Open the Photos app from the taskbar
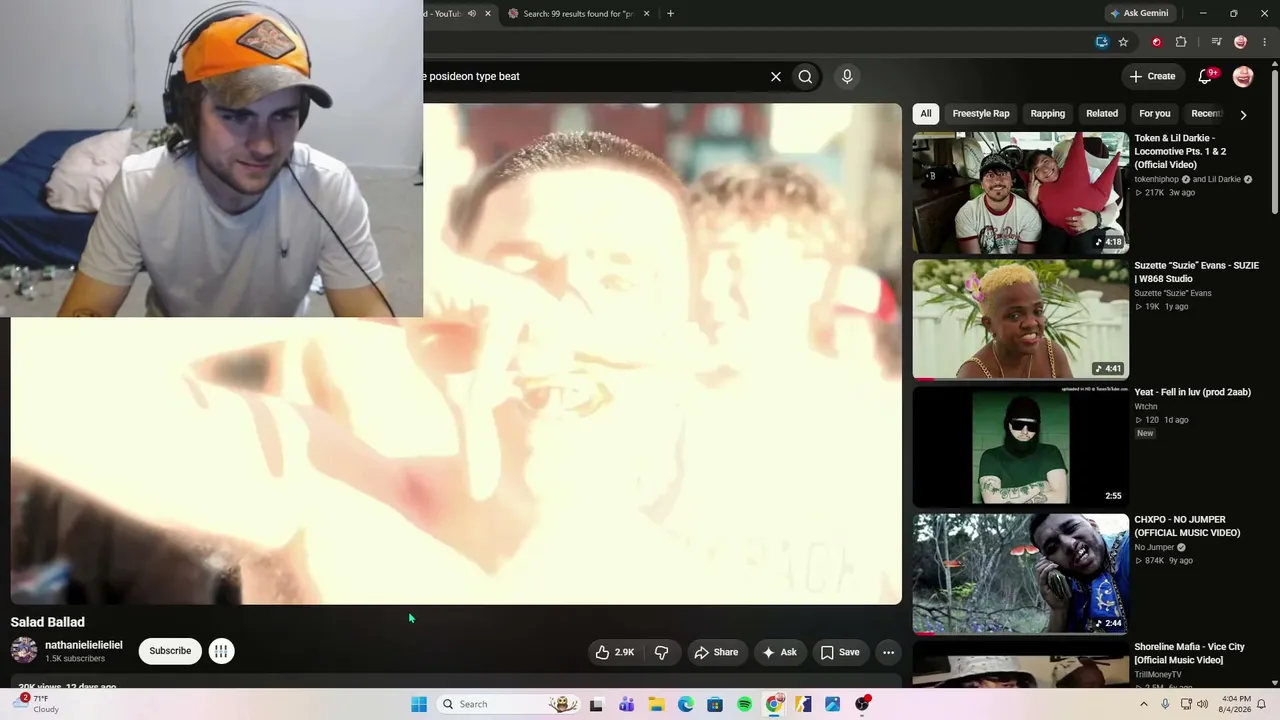The width and height of the screenshot is (1280, 720). click(832, 704)
